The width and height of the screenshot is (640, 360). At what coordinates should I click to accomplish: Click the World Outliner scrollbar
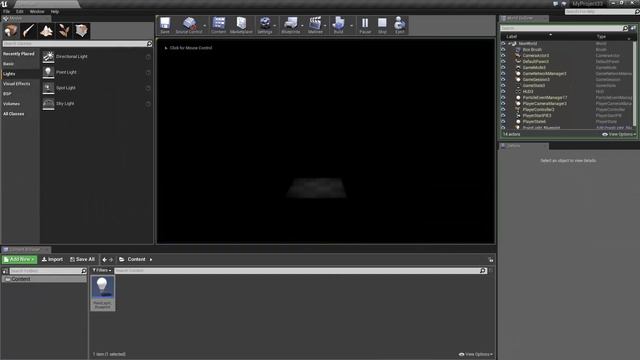(634, 85)
